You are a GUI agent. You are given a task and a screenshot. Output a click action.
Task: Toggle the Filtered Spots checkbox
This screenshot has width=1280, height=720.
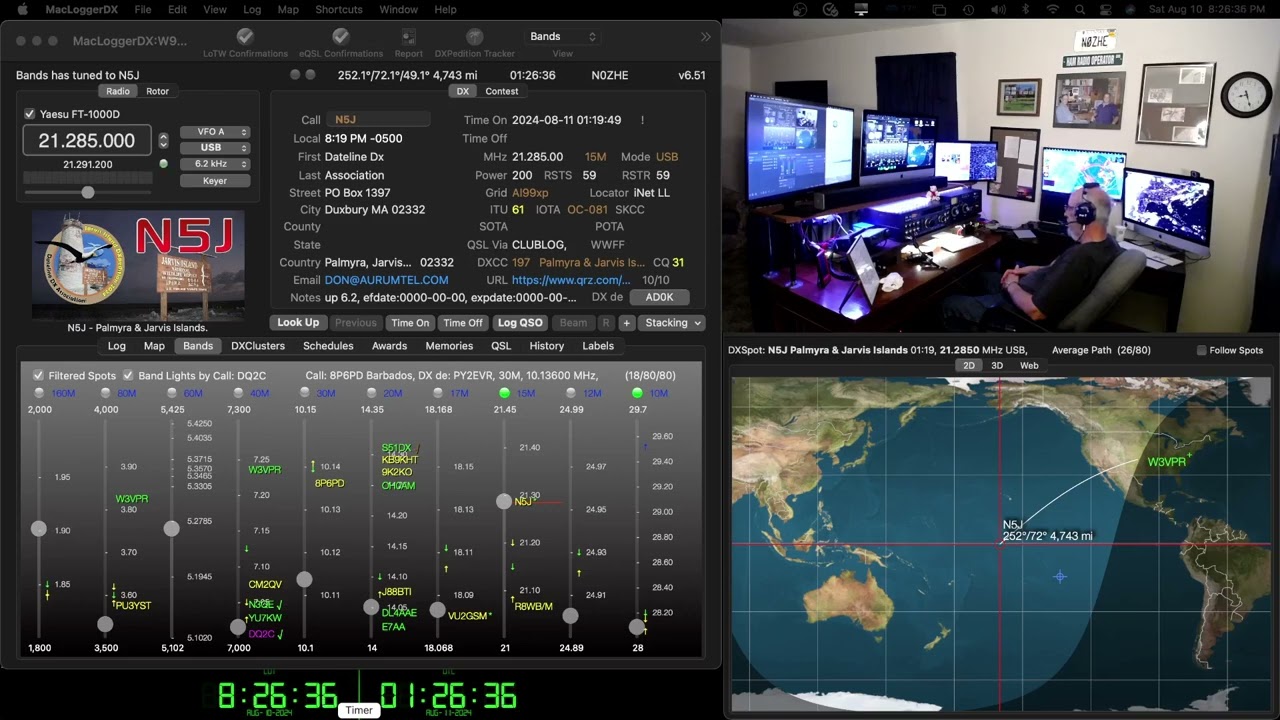pos(38,376)
